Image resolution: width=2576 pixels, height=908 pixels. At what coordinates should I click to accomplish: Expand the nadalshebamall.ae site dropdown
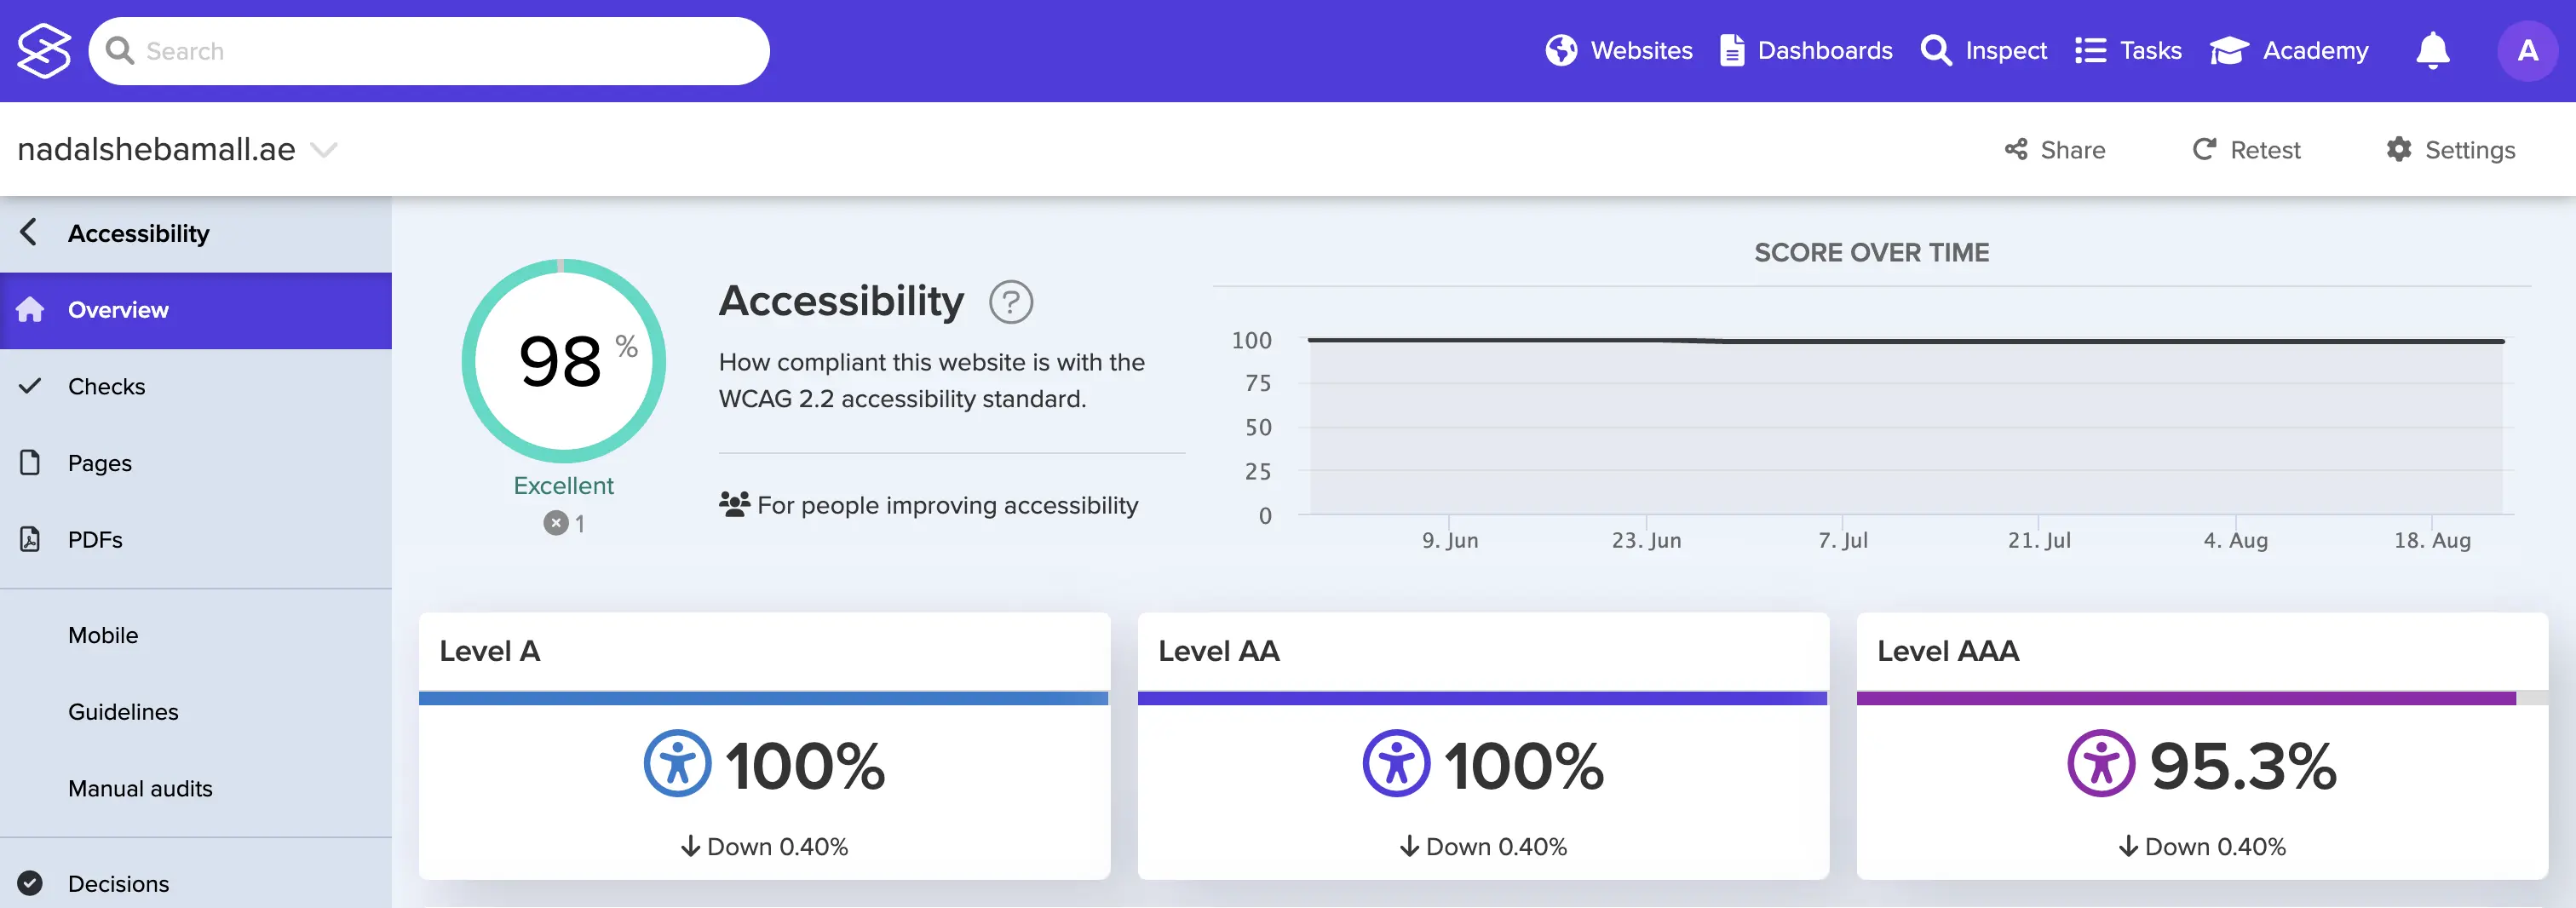tap(324, 150)
